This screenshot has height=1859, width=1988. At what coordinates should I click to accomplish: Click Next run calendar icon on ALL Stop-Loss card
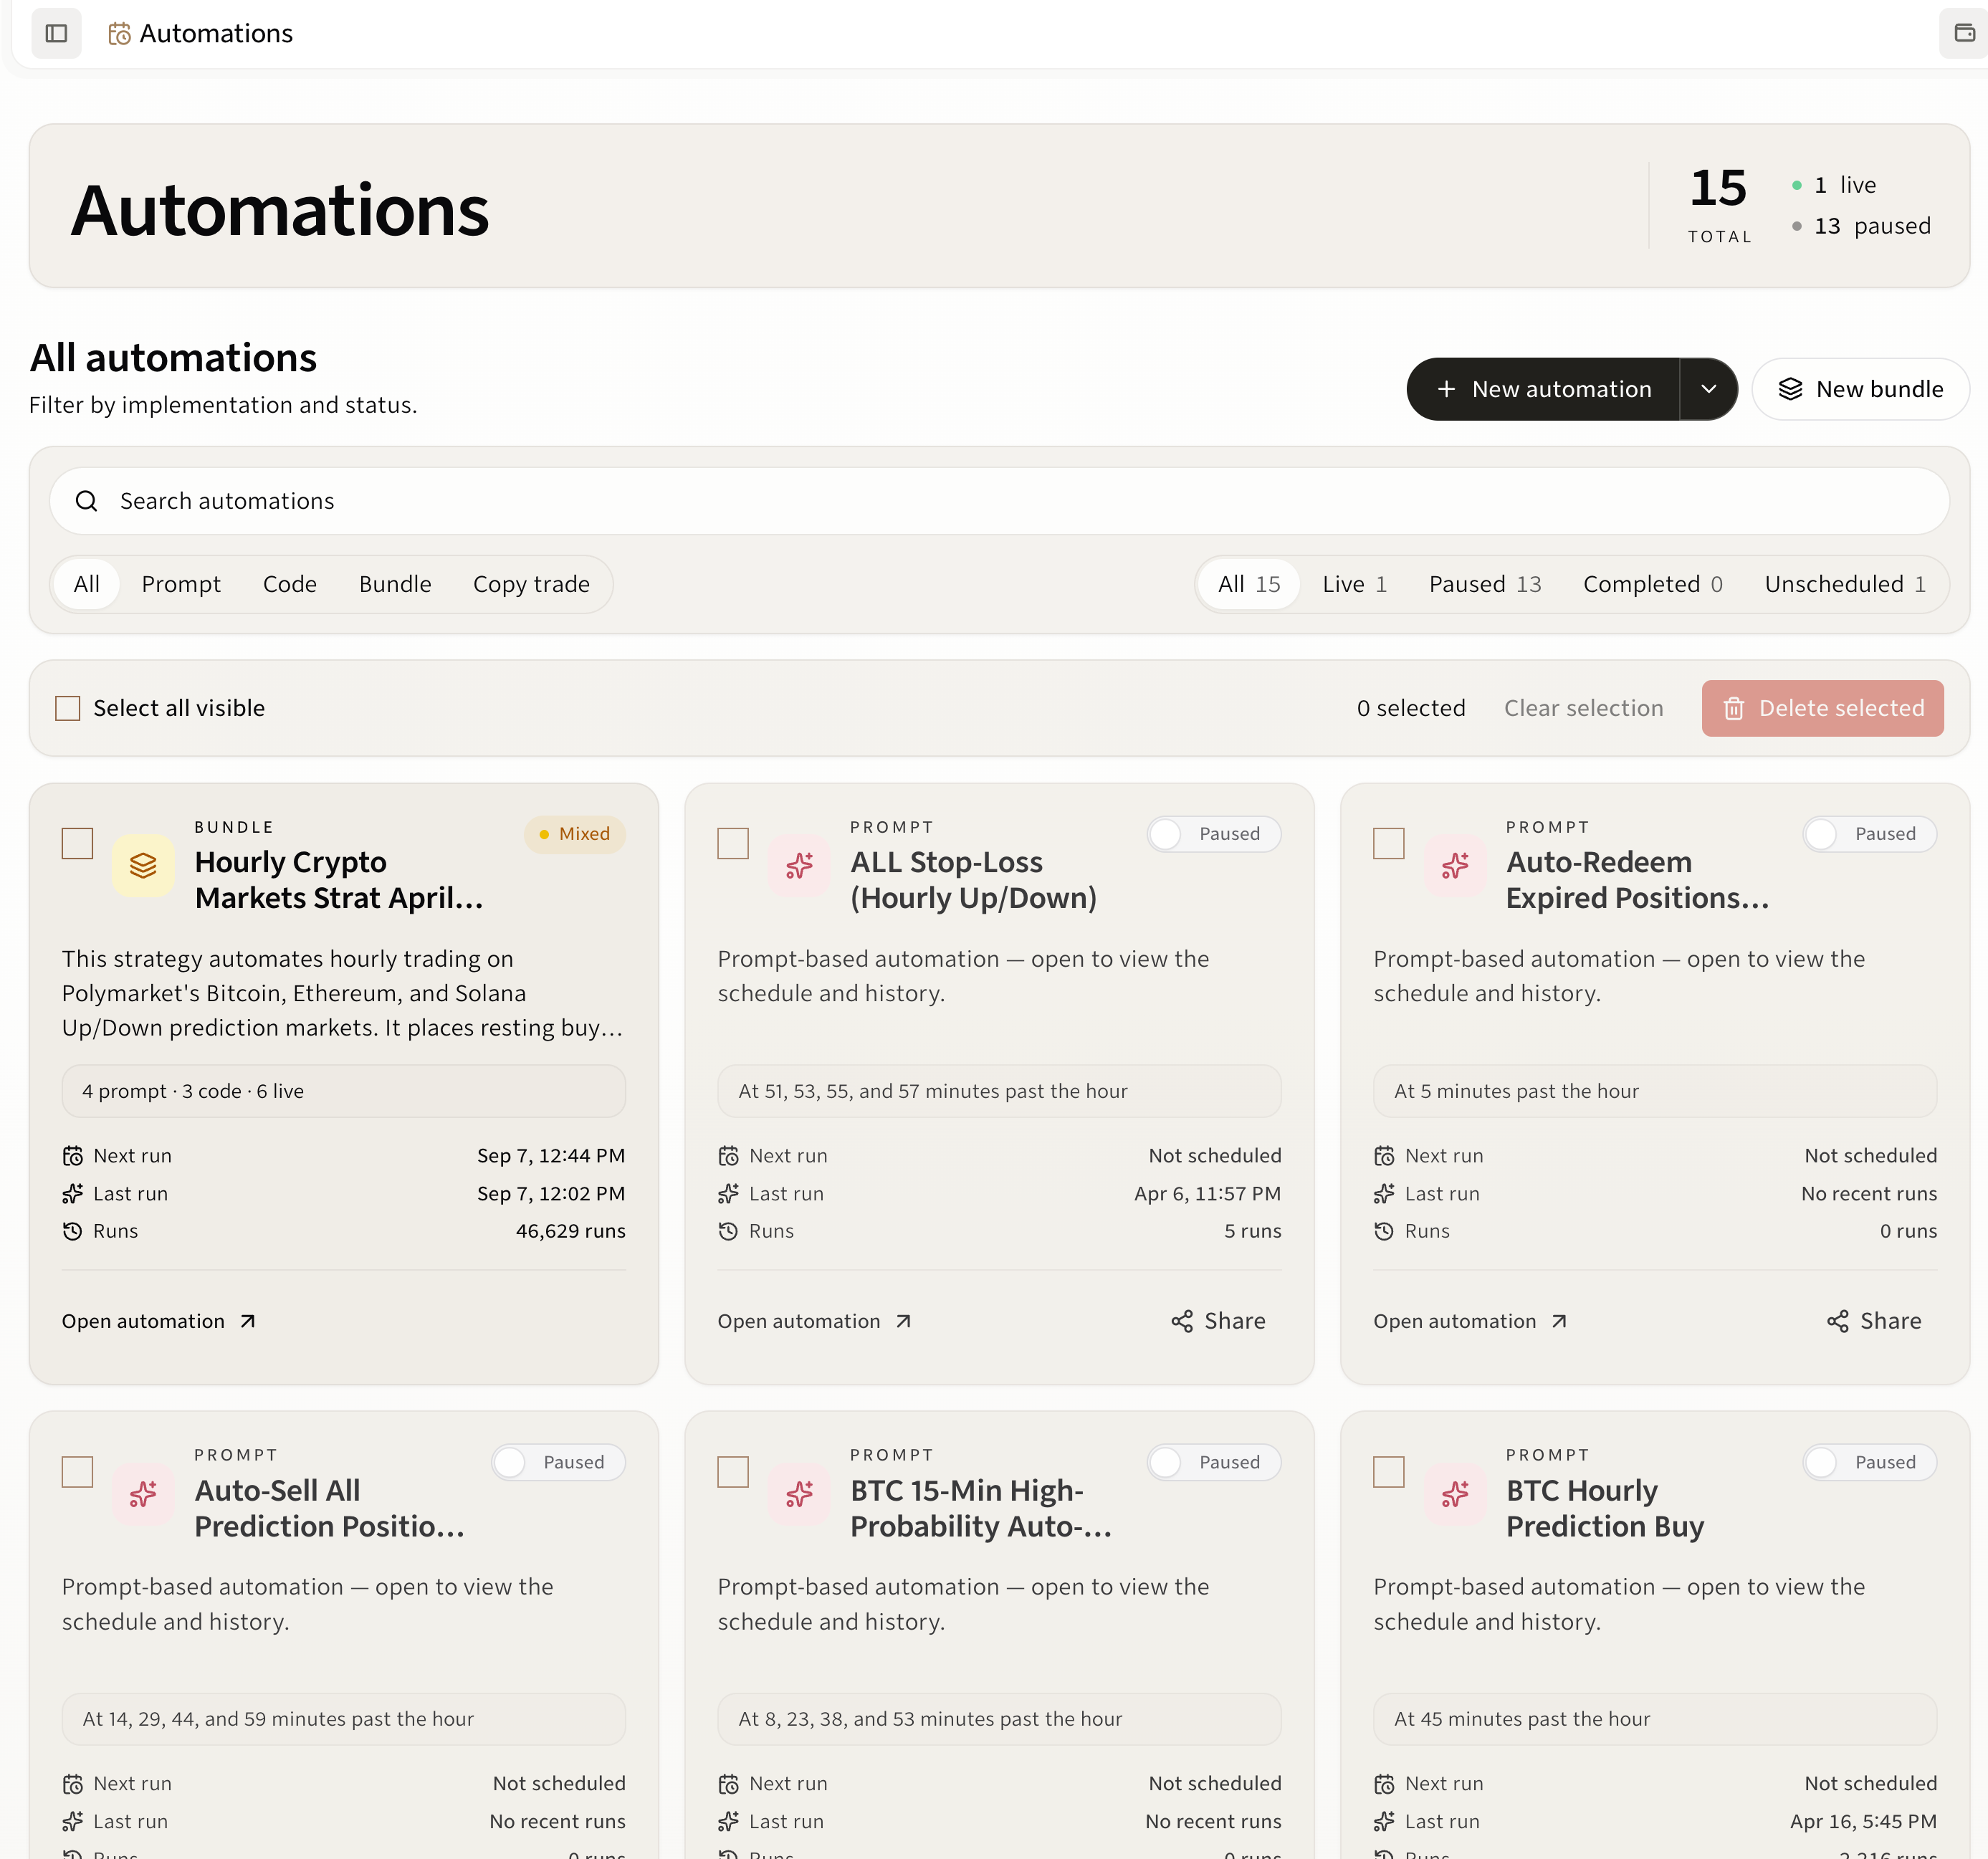pyautogui.click(x=728, y=1156)
